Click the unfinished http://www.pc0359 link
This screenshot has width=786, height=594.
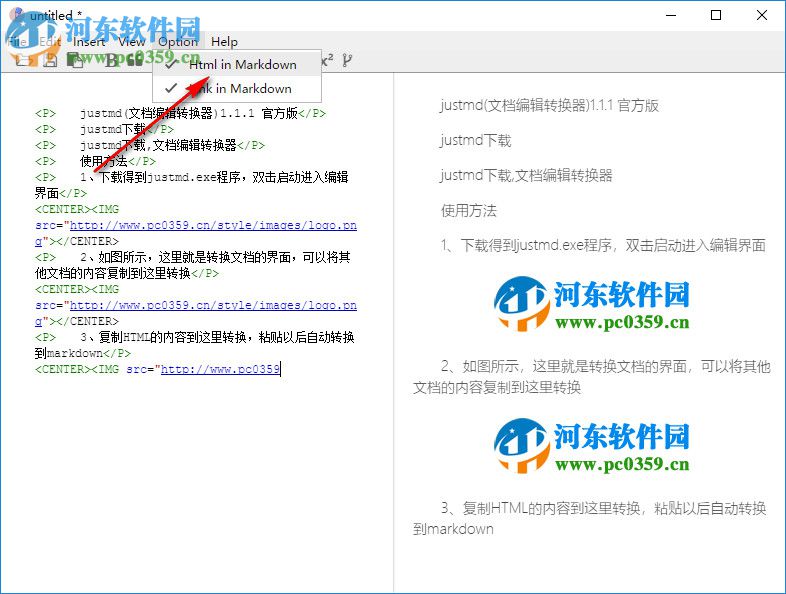pos(220,369)
